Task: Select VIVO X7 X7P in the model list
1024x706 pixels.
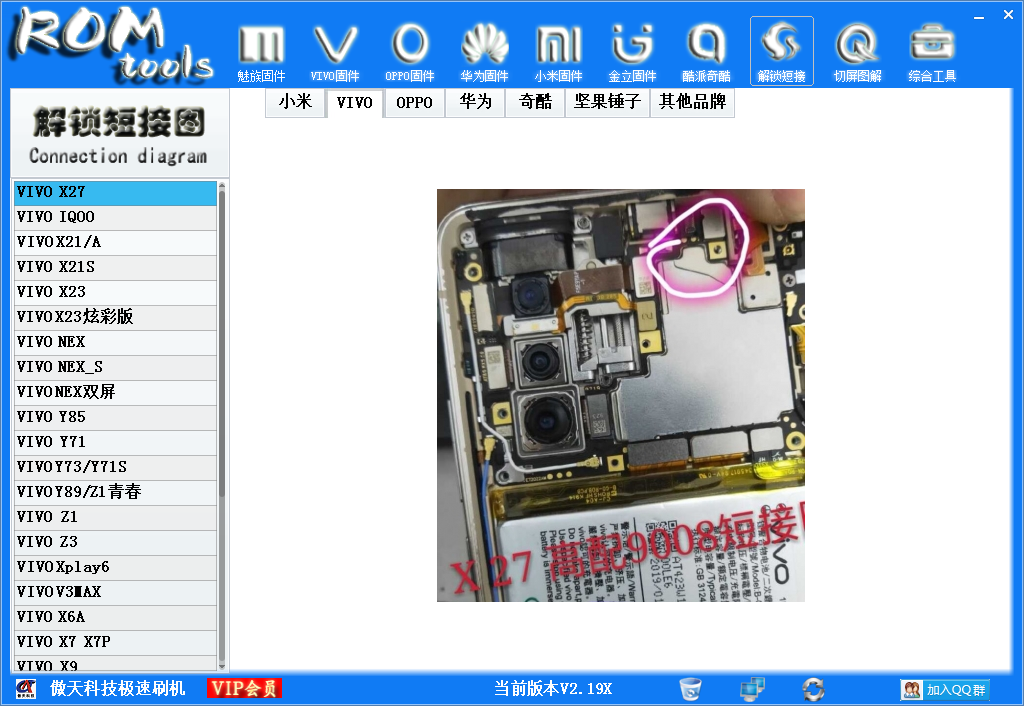Action: (115, 643)
